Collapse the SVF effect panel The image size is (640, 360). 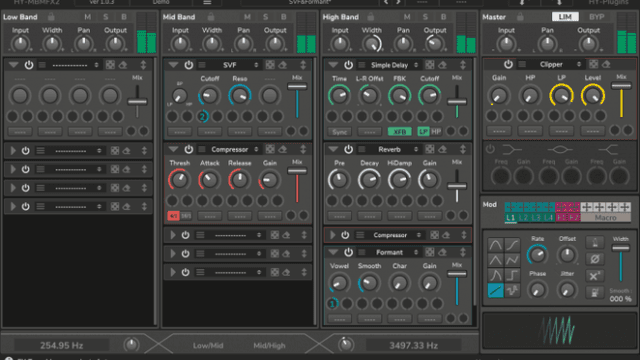pyautogui.click(x=173, y=65)
